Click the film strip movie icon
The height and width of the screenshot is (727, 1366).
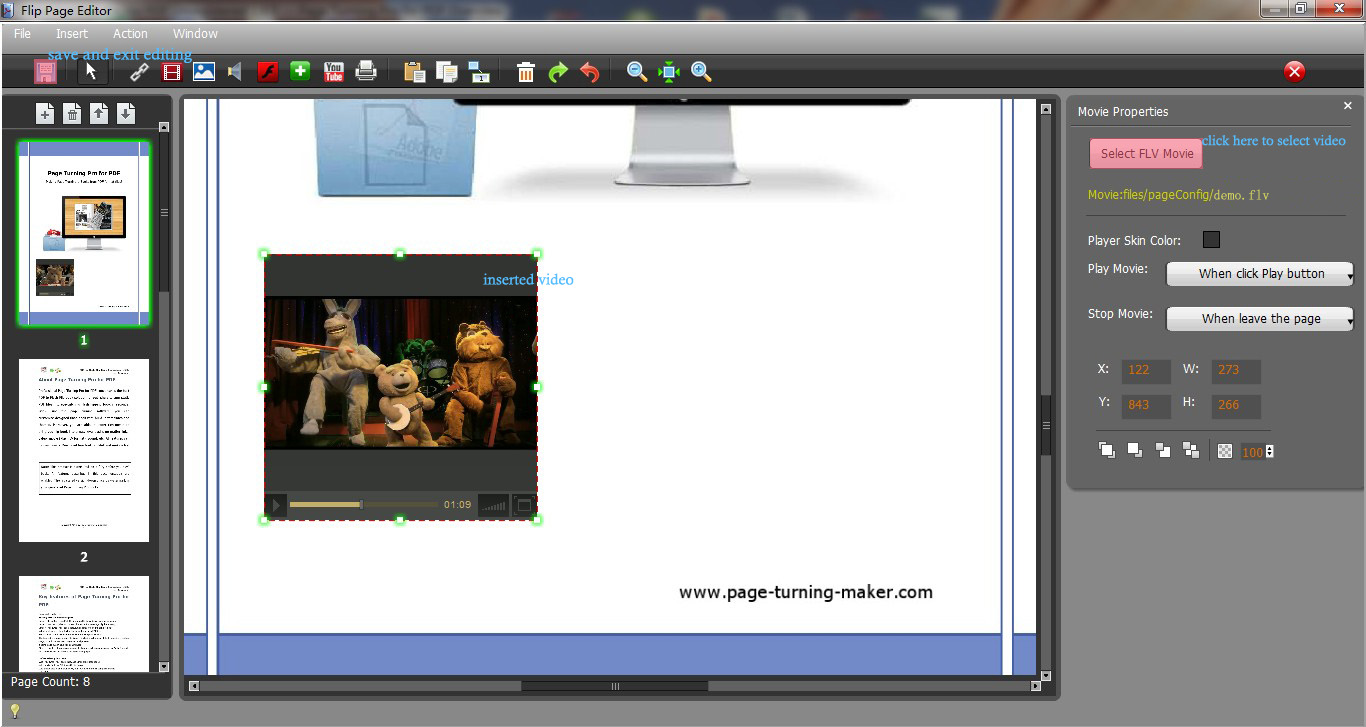172,72
